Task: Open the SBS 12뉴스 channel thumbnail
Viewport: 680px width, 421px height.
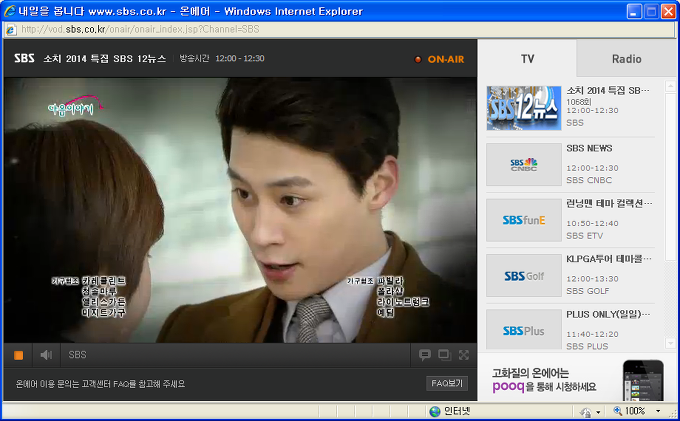Action: point(523,108)
